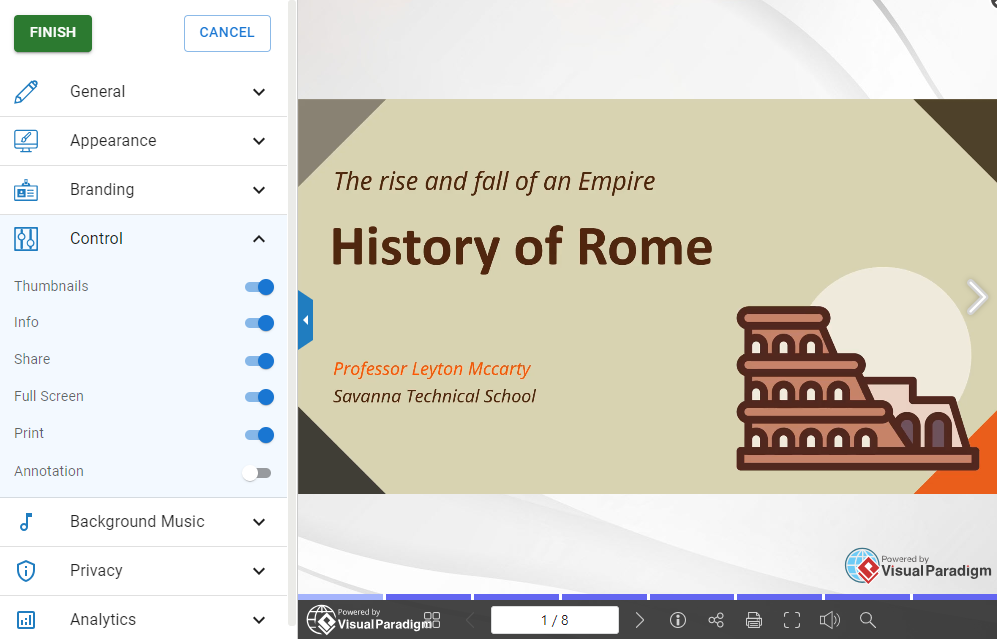
Task: Open search with the magnifier icon
Action: (x=868, y=620)
